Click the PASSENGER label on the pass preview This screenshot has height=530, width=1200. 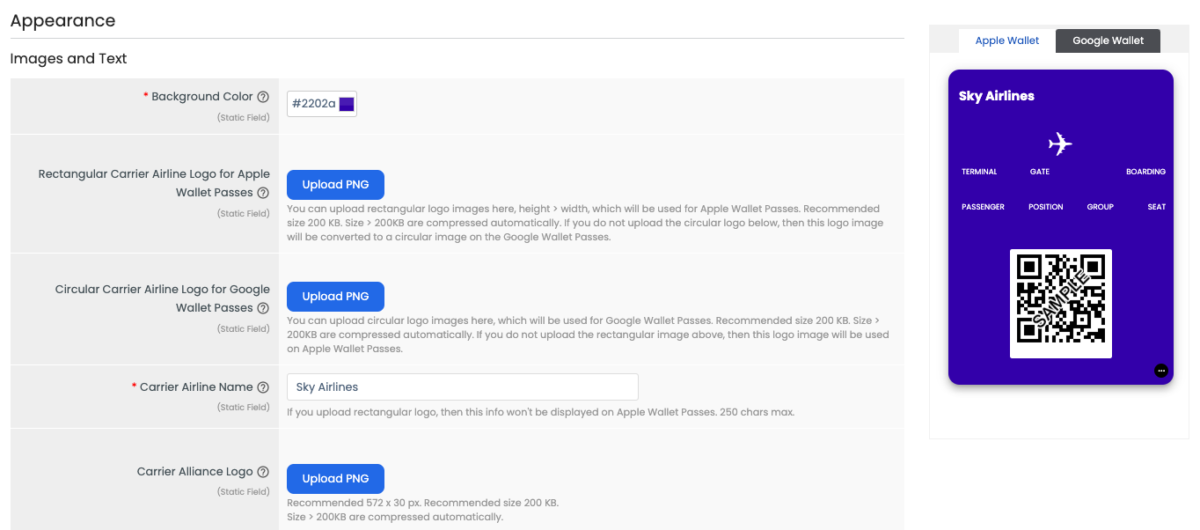983,207
